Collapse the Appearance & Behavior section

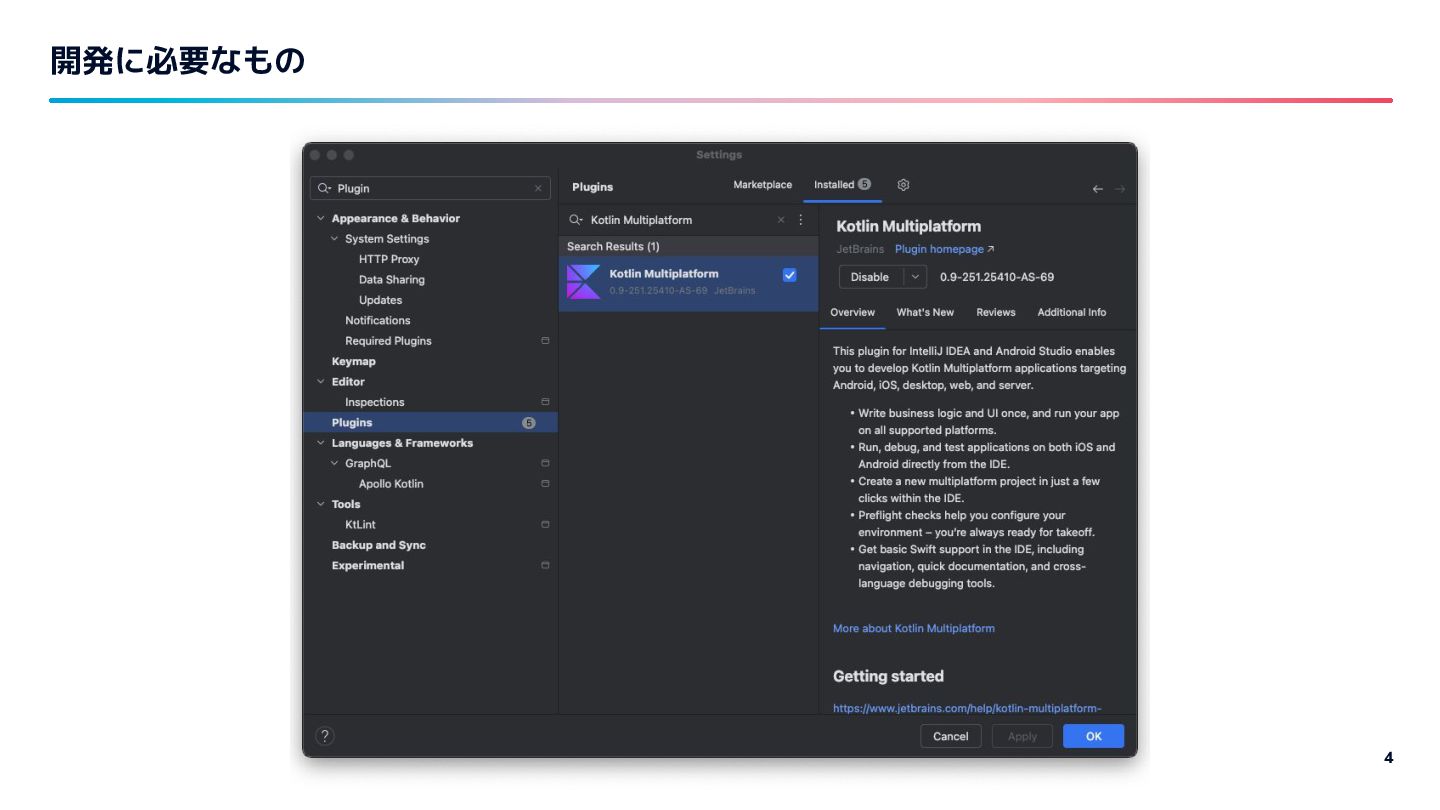(321, 218)
